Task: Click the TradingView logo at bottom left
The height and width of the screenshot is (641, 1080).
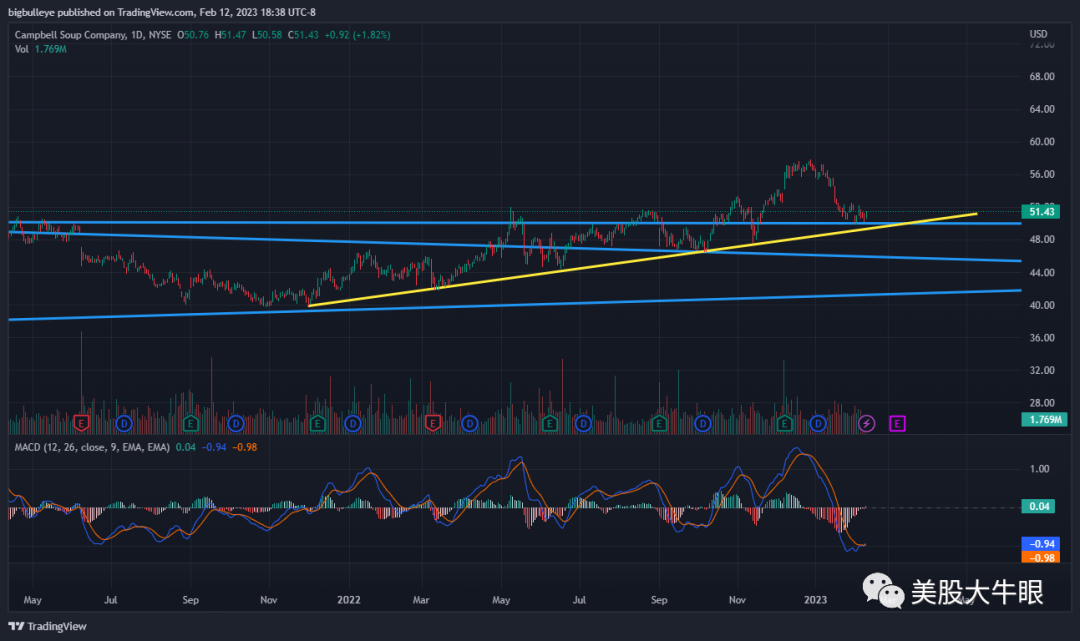Action: (x=48, y=626)
